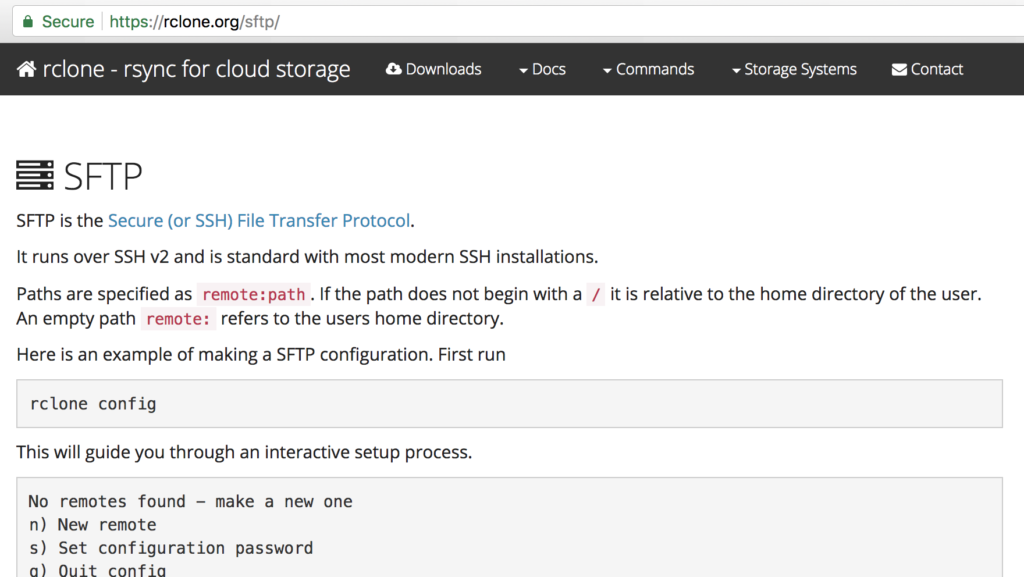Click the rclone - rsync for cloud storage title
This screenshot has width=1024, height=577.
(x=193, y=68)
